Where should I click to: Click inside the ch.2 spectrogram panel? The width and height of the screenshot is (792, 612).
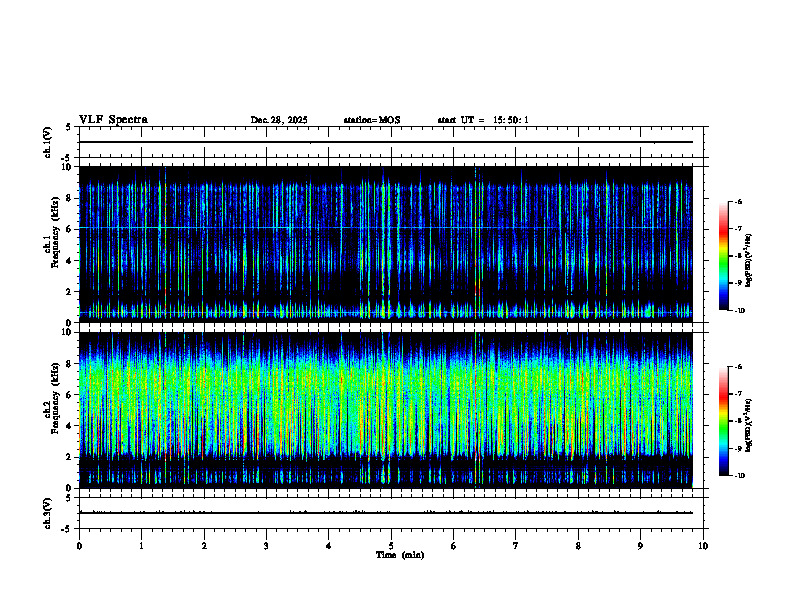click(385, 410)
